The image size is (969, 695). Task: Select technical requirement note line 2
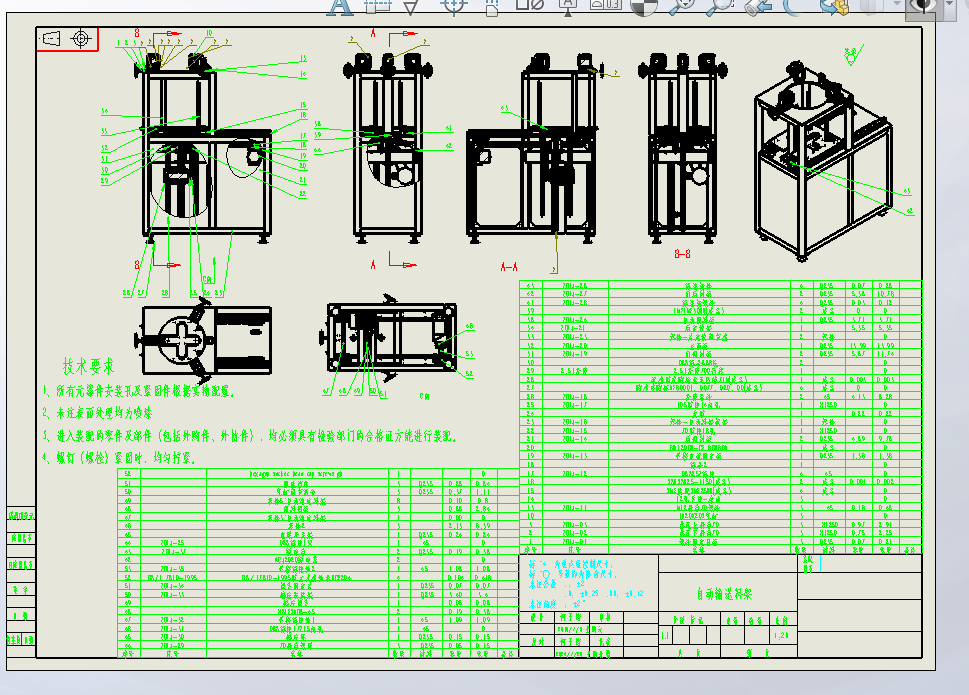coord(97,413)
